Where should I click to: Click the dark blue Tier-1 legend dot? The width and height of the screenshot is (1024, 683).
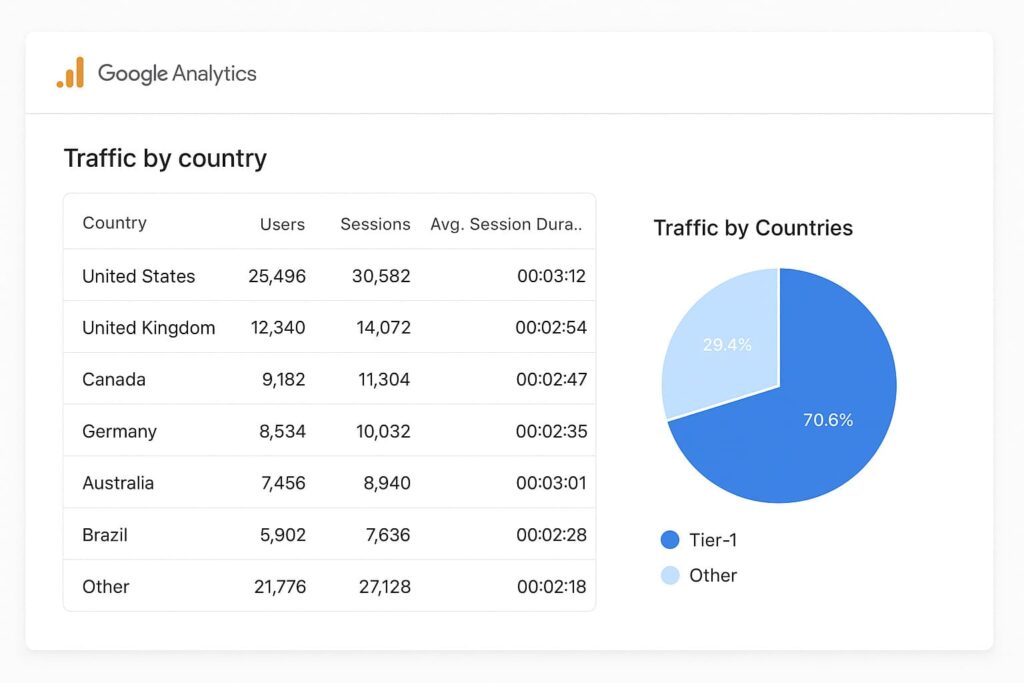pyautogui.click(x=670, y=540)
